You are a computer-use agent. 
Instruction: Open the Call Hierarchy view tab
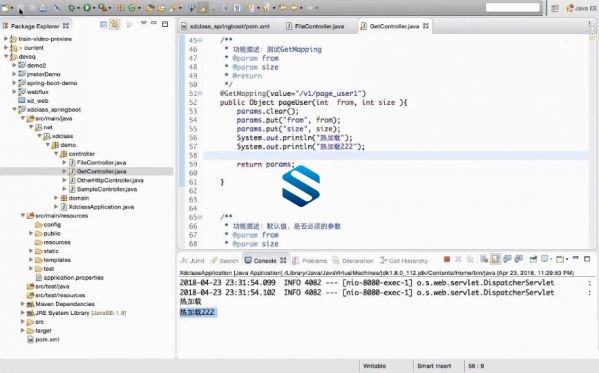404,261
